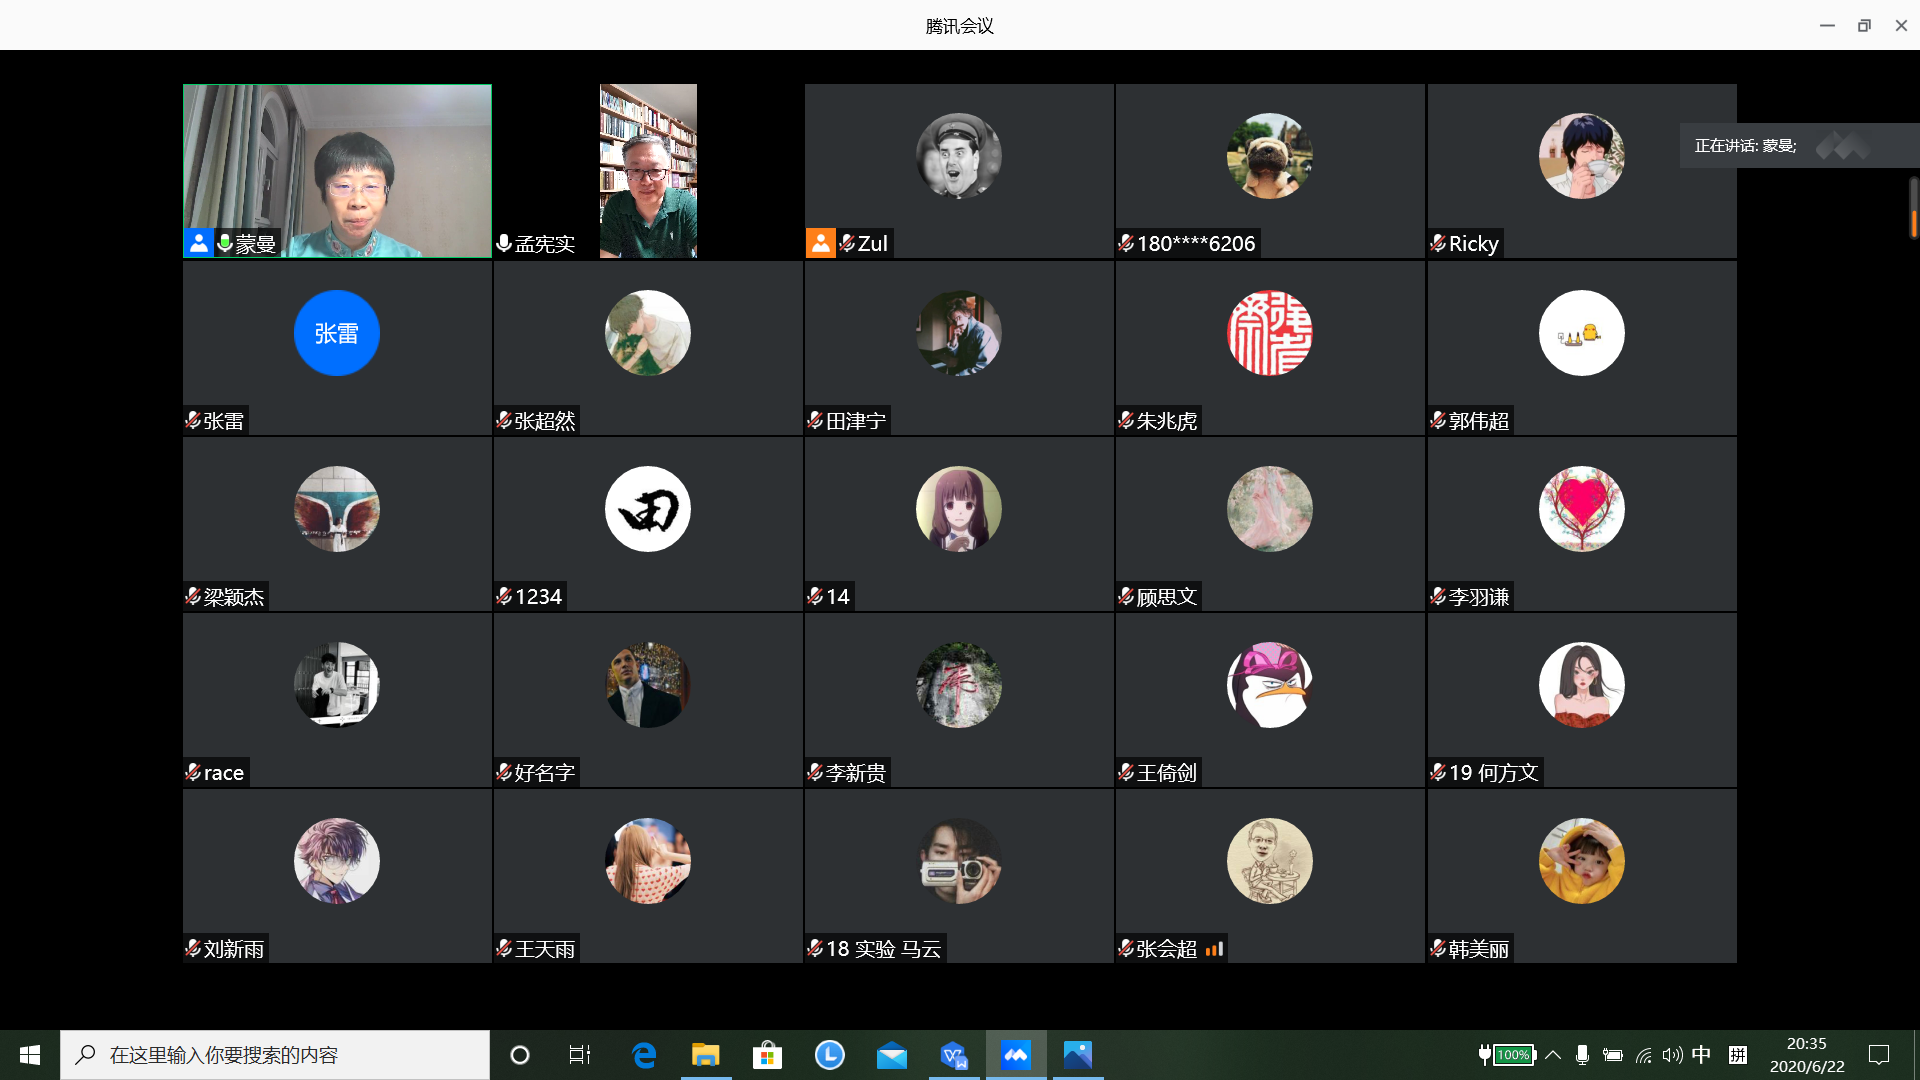Open the volume control in system tray
Viewport: 1920px width, 1080px height.
(1672, 1055)
